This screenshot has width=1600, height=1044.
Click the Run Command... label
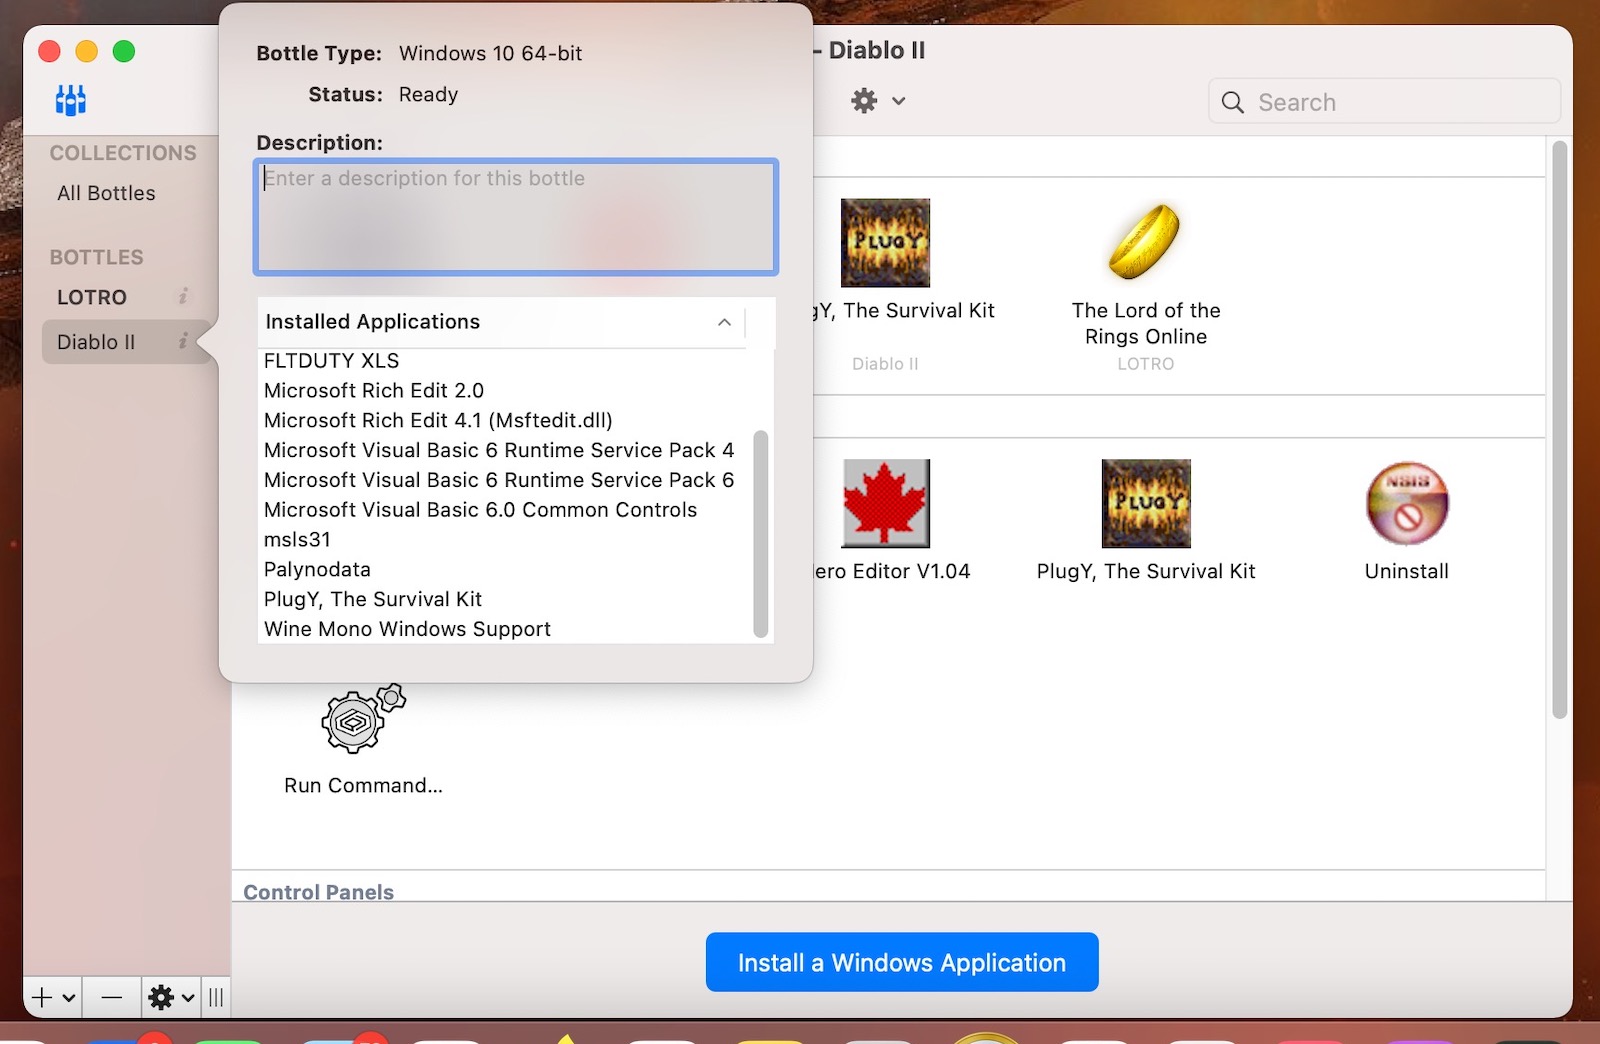point(363,786)
